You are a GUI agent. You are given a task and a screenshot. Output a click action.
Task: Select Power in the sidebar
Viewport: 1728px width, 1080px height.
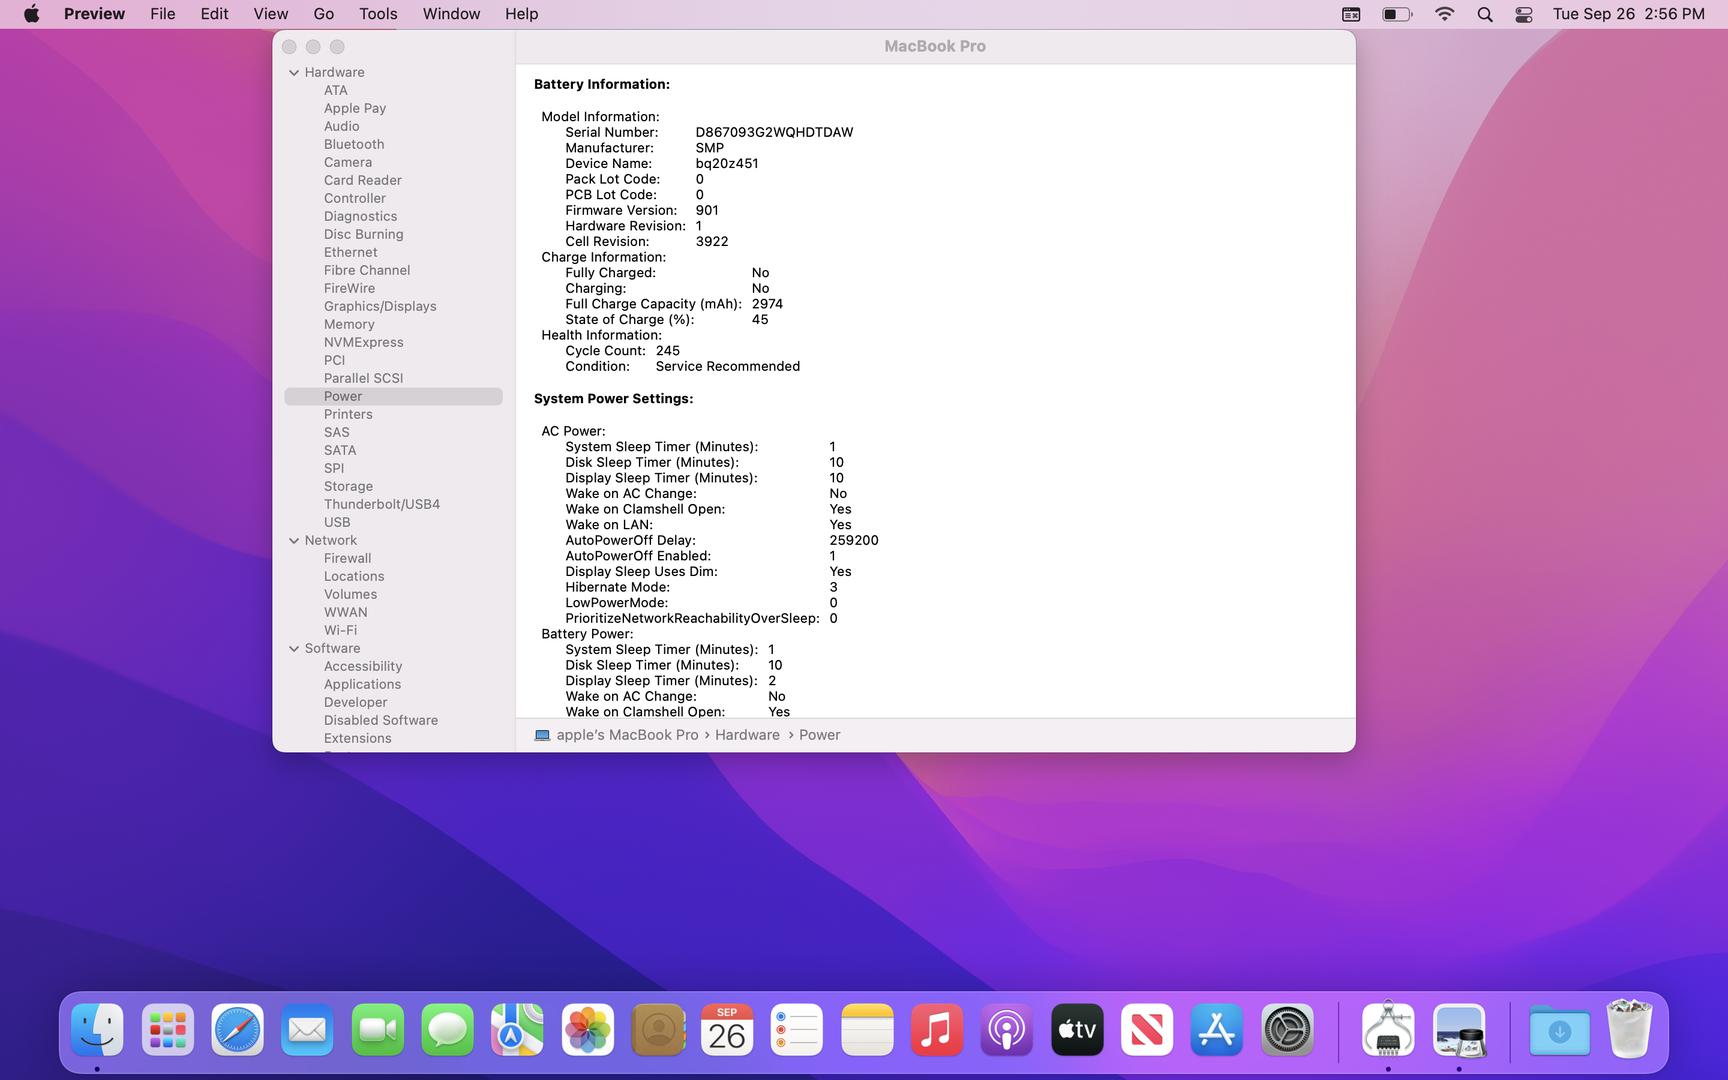point(393,396)
